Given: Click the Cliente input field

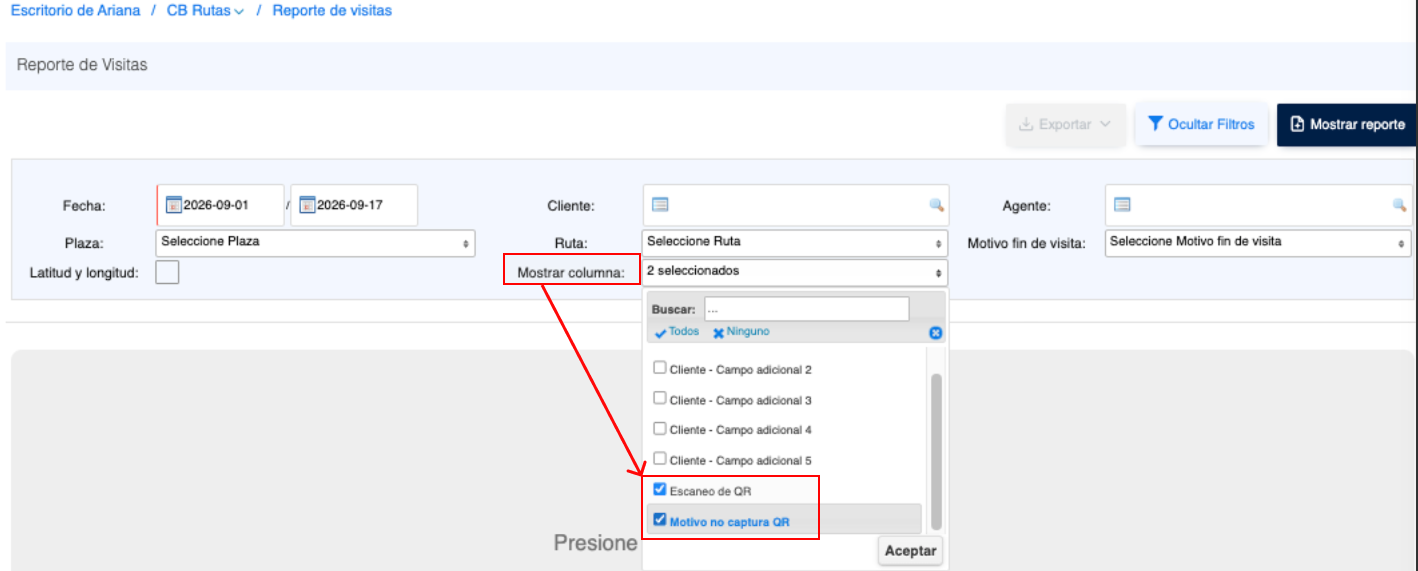Looking at the screenshot, I should coord(795,205).
